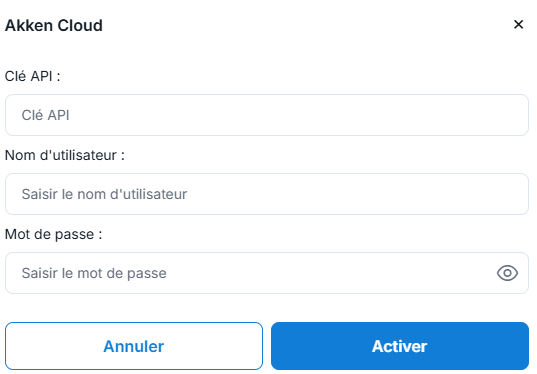This screenshot has width=537, height=374.
Task: Click the Annuler button
Action: point(134,346)
